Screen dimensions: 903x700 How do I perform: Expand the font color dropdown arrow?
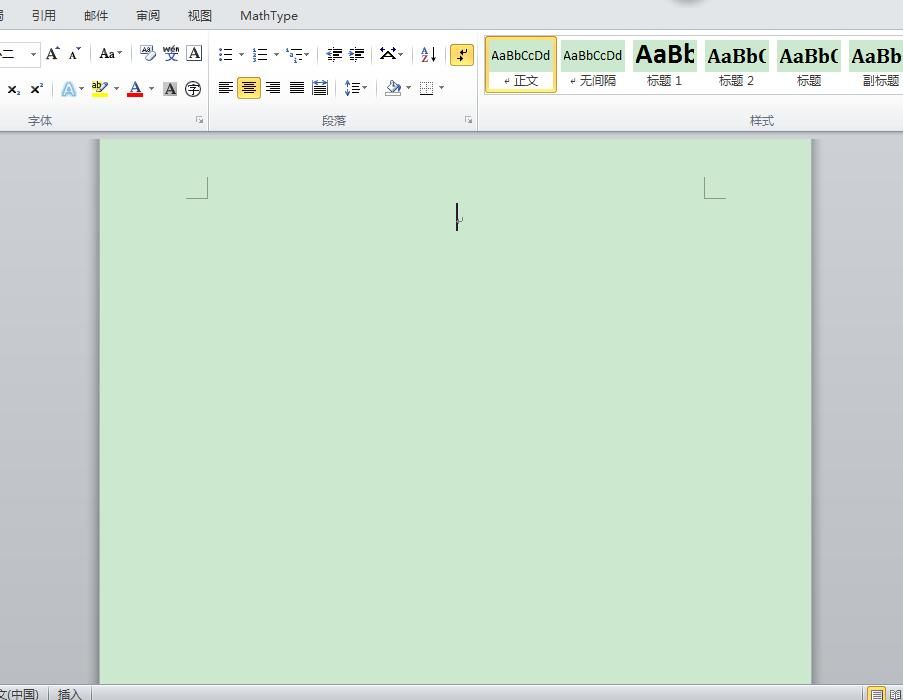[x=151, y=89]
